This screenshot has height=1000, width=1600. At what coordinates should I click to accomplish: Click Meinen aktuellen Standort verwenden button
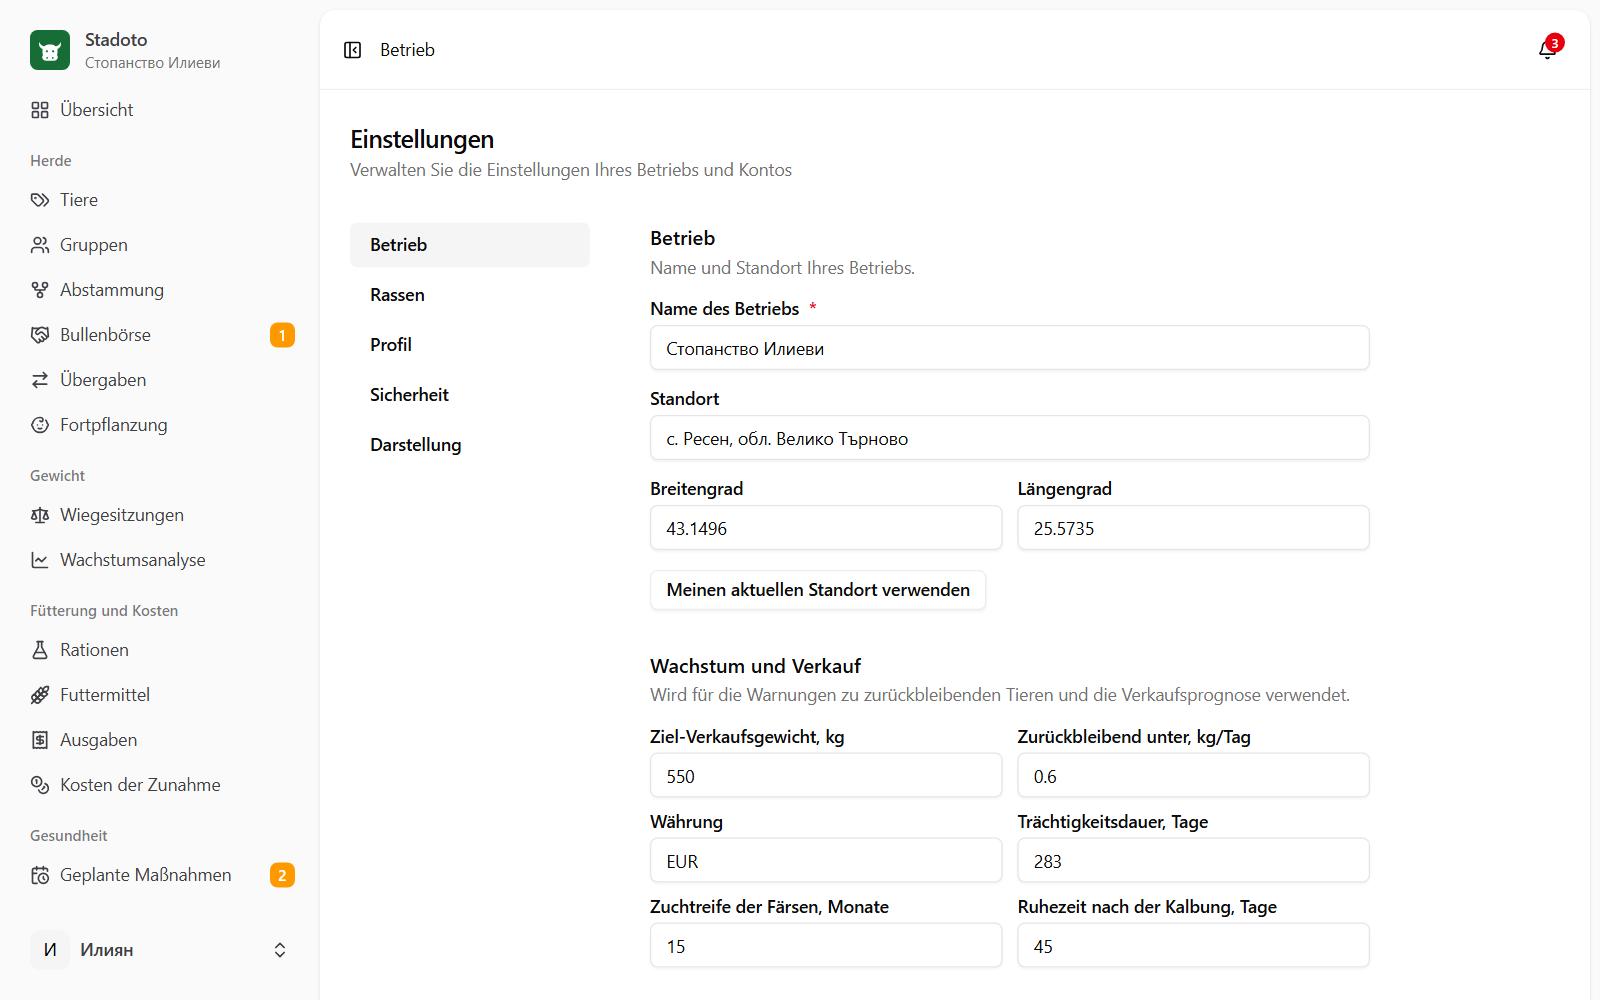click(818, 590)
